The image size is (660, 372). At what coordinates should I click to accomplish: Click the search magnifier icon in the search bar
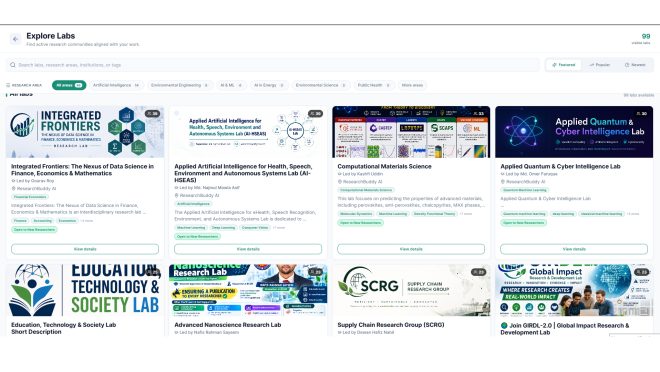tap(13, 65)
